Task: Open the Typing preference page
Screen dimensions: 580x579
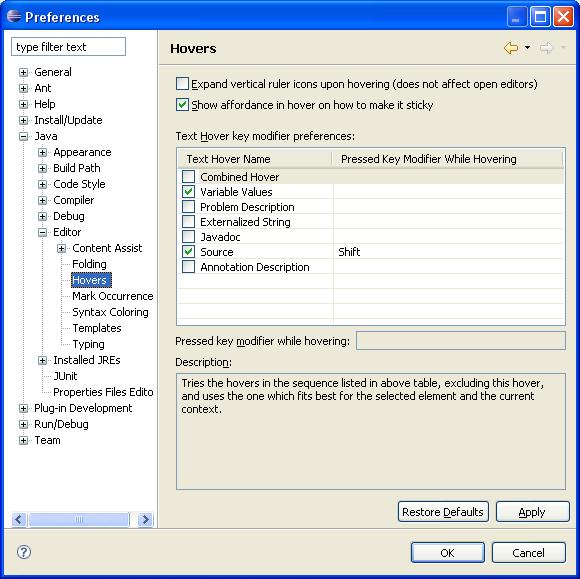Action: point(88,344)
